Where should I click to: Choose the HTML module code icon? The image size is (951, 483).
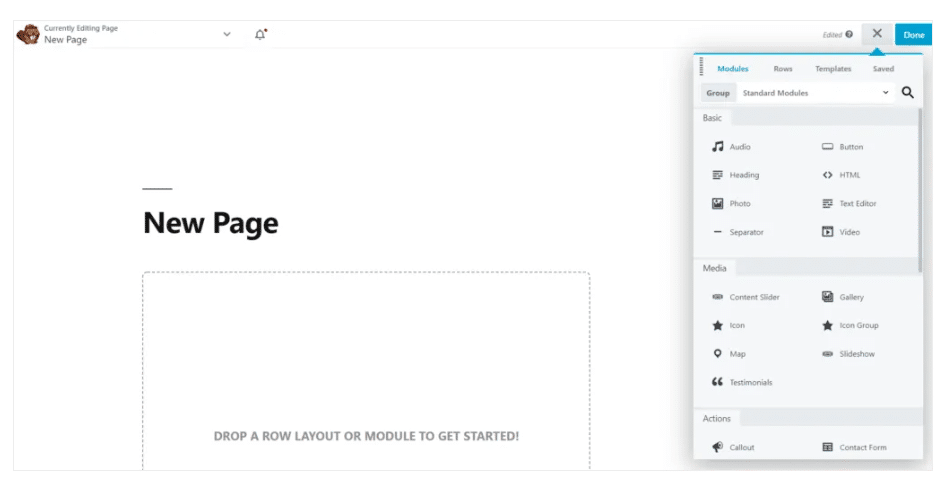click(827, 175)
